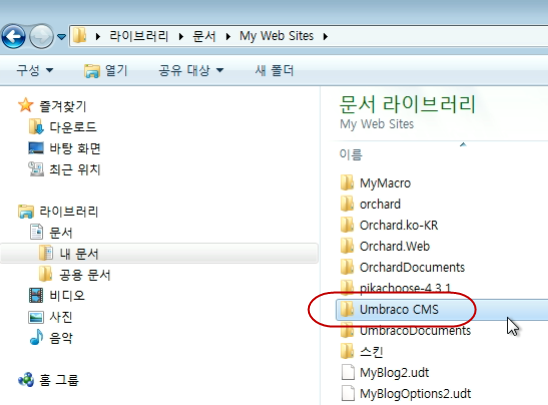Select the OrchardDocuments folder
The image size is (548, 405).
tap(412, 267)
